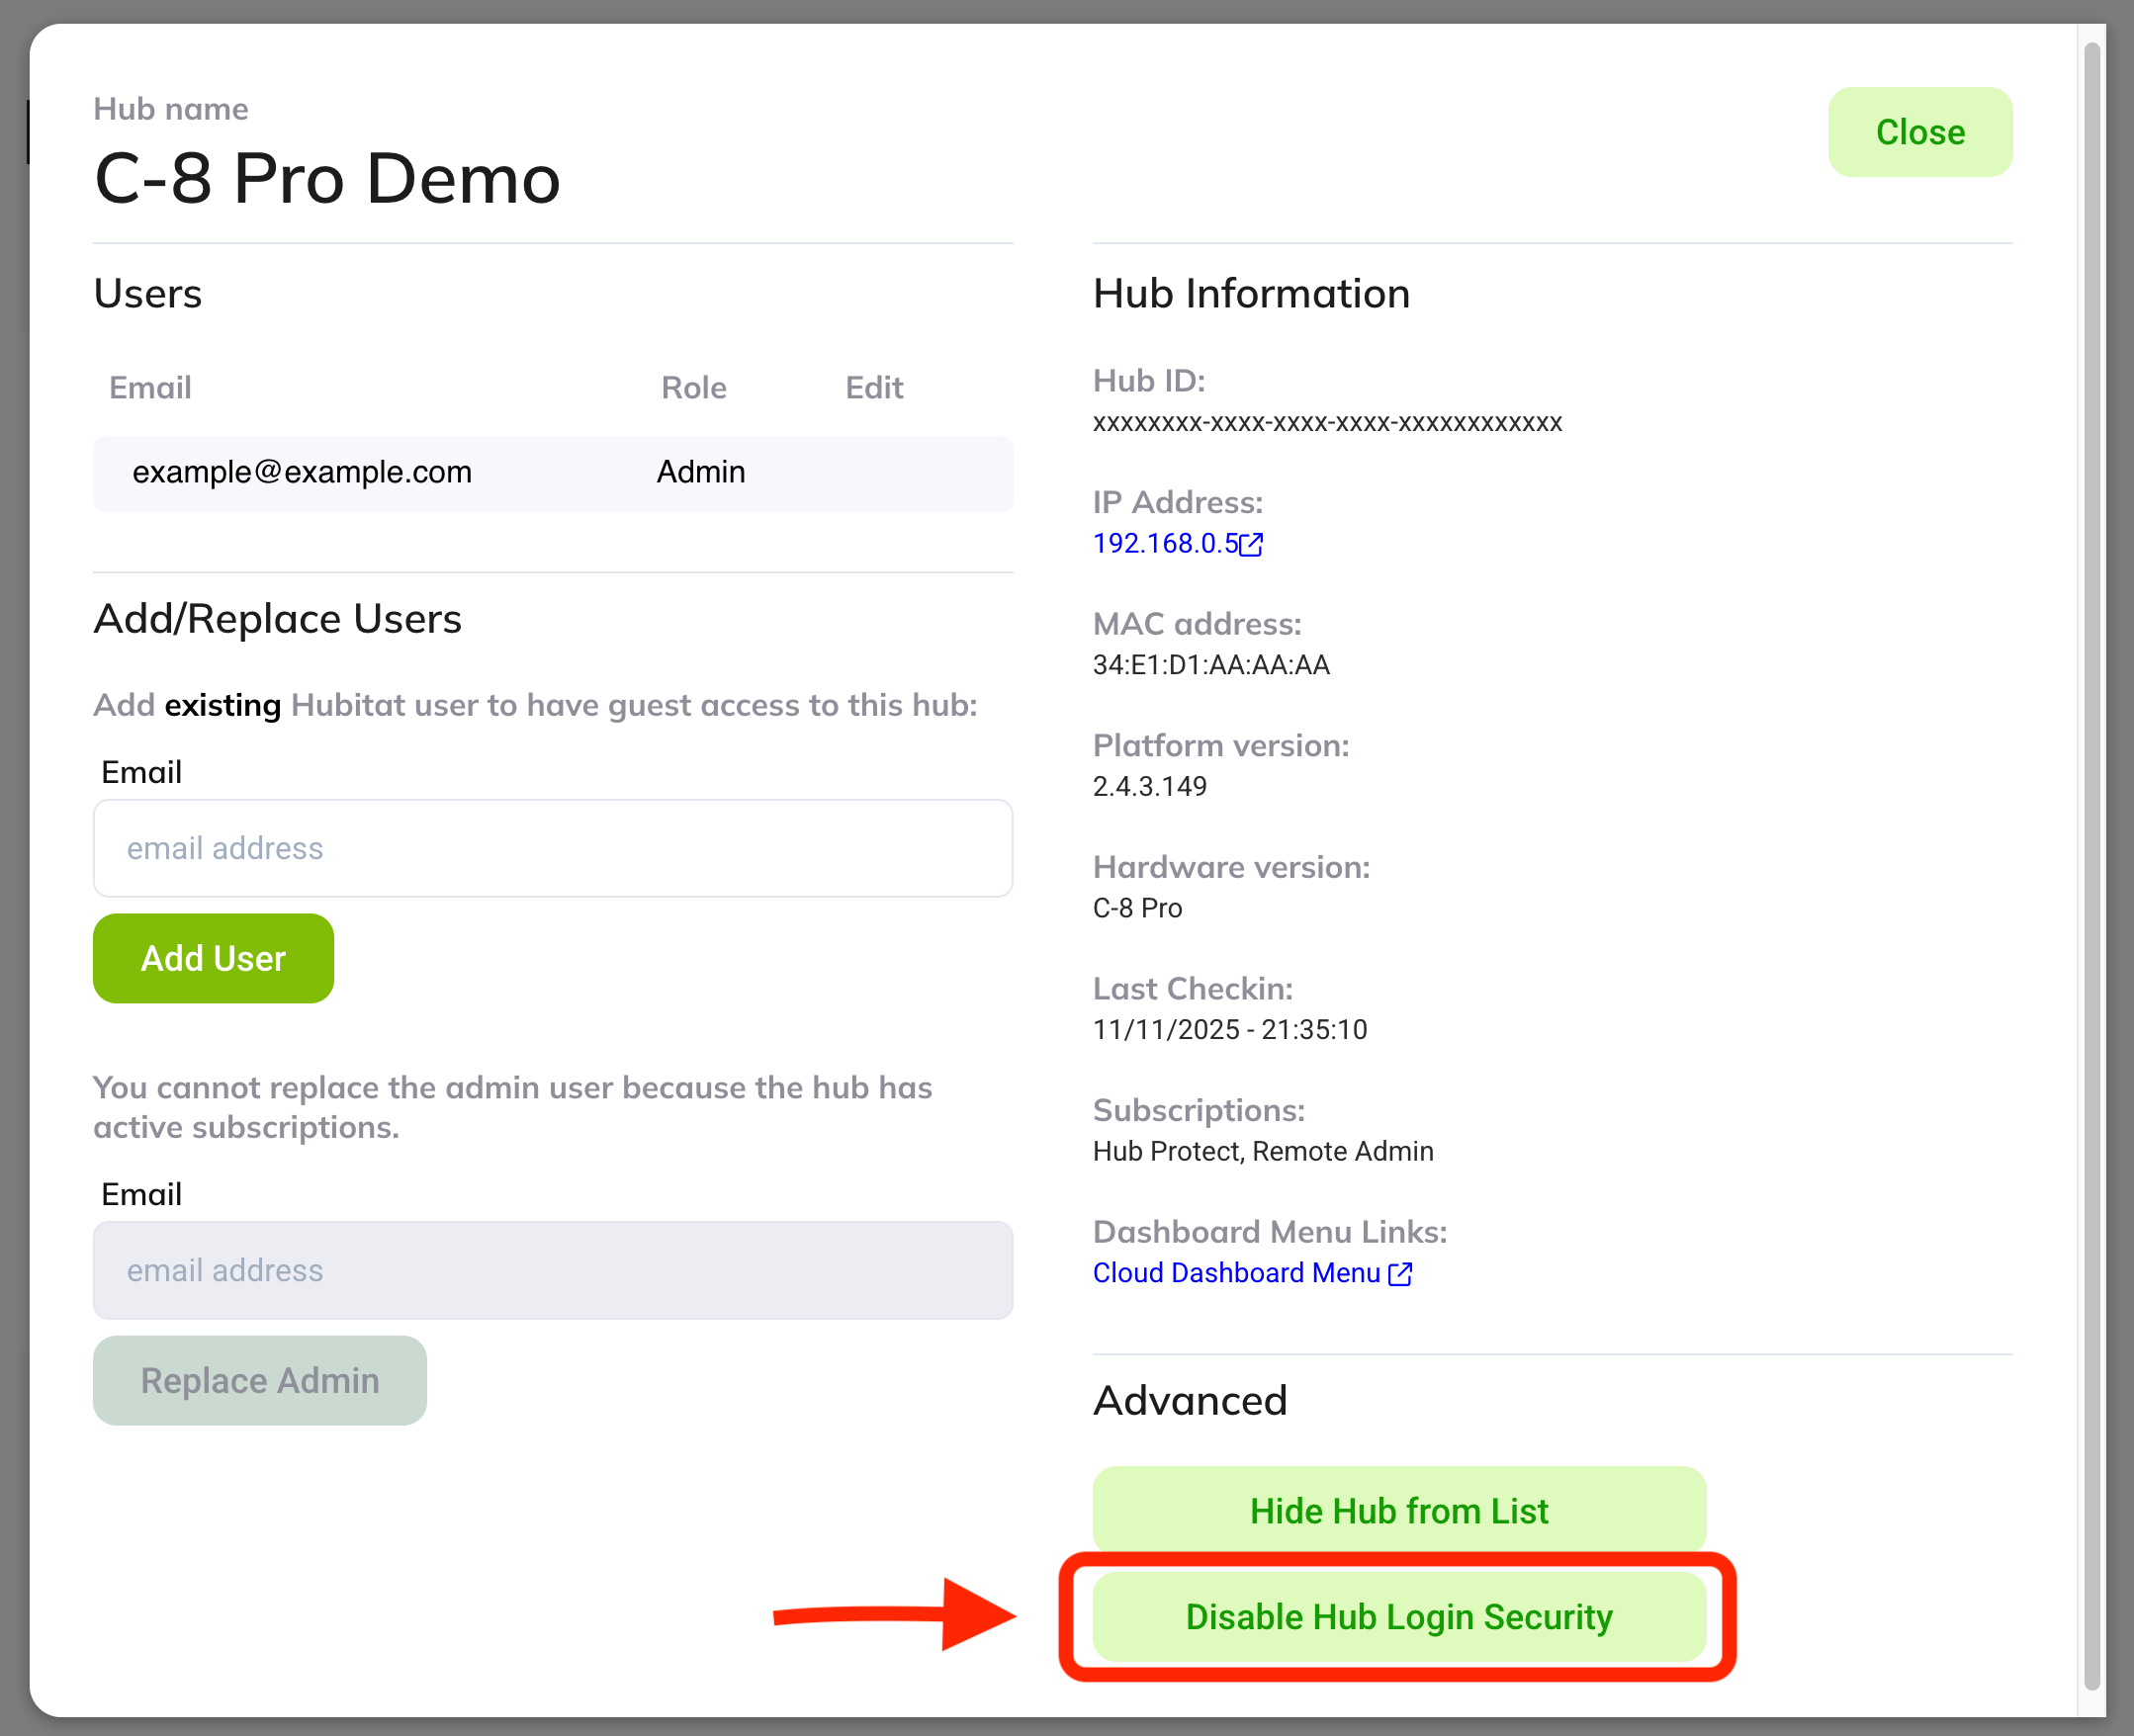This screenshot has height=1736, width=2134.
Task: Click the Advanced section heading
Action: [x=1190, y=1400]
